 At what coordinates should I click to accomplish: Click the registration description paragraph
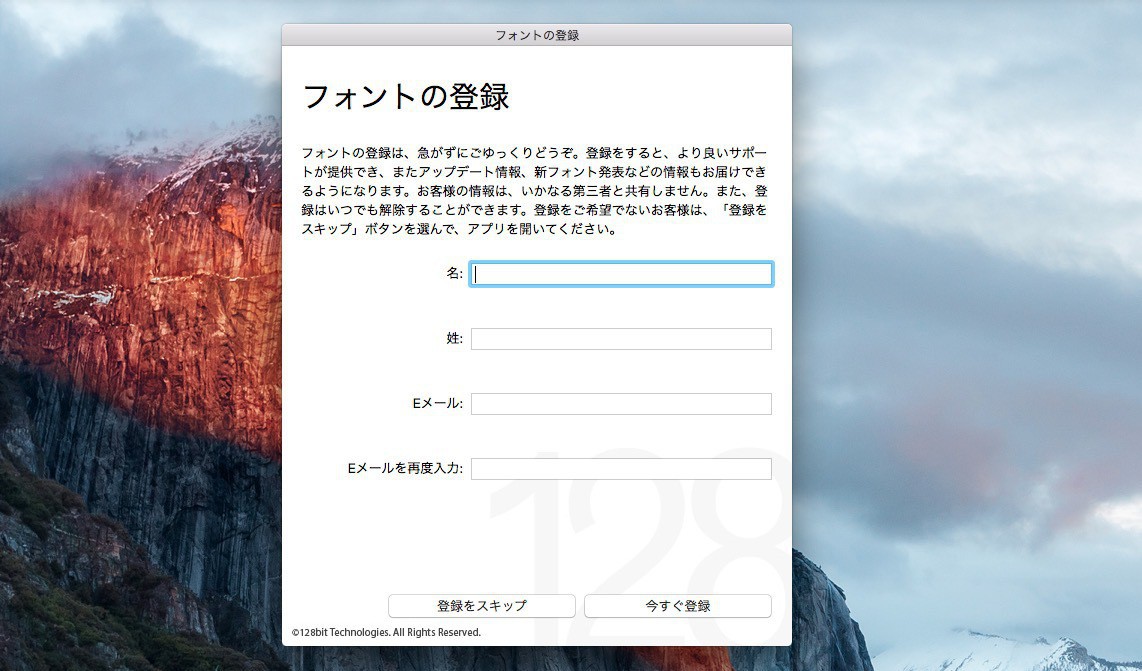(535, 191)
